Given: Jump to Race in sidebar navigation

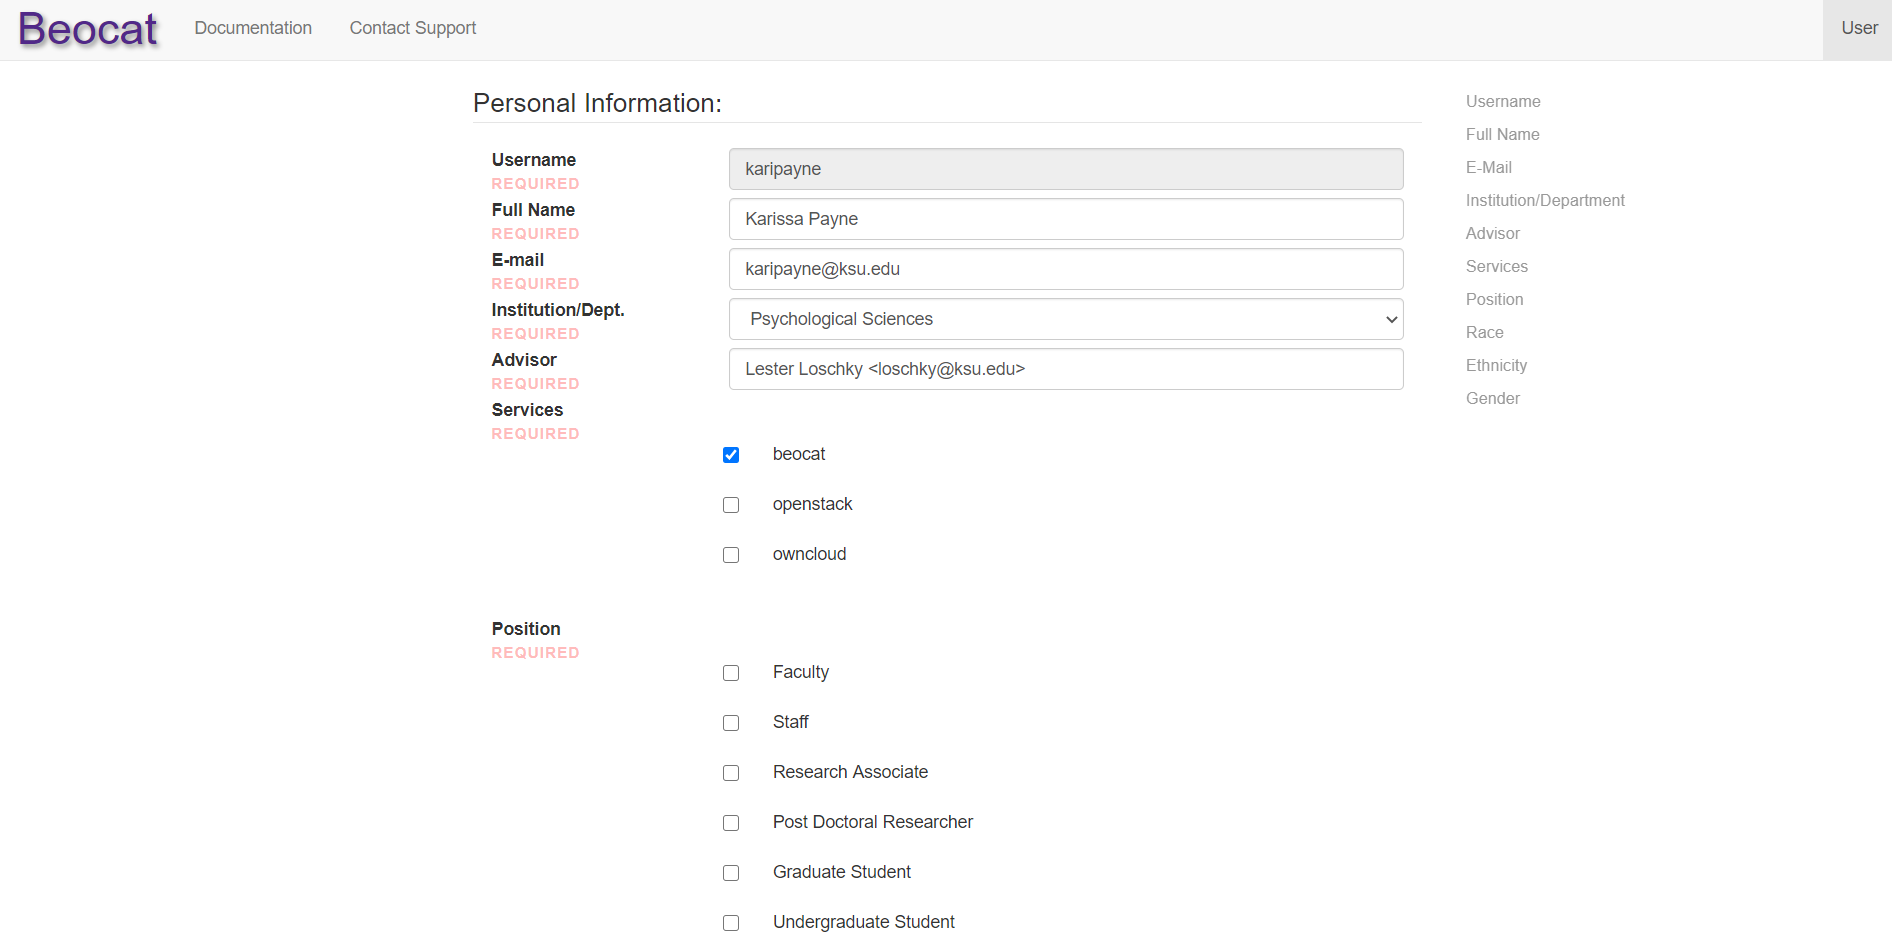Looking at the screenshot, I should pyautogui.click(x=1484, y=332).
